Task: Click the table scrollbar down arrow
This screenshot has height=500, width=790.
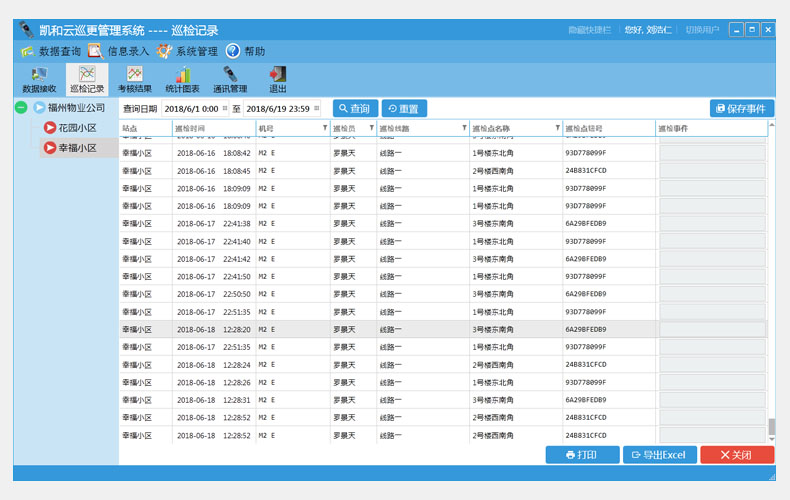Action: point(771,440)
